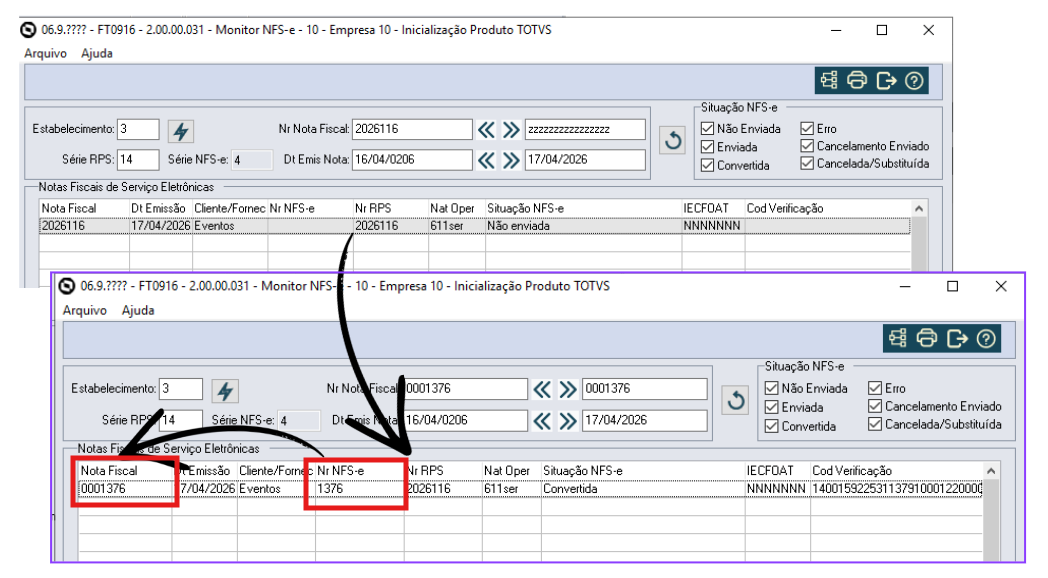Click left double-arrow beside Nr Nota Fiscal, back window

click(487, 130)
